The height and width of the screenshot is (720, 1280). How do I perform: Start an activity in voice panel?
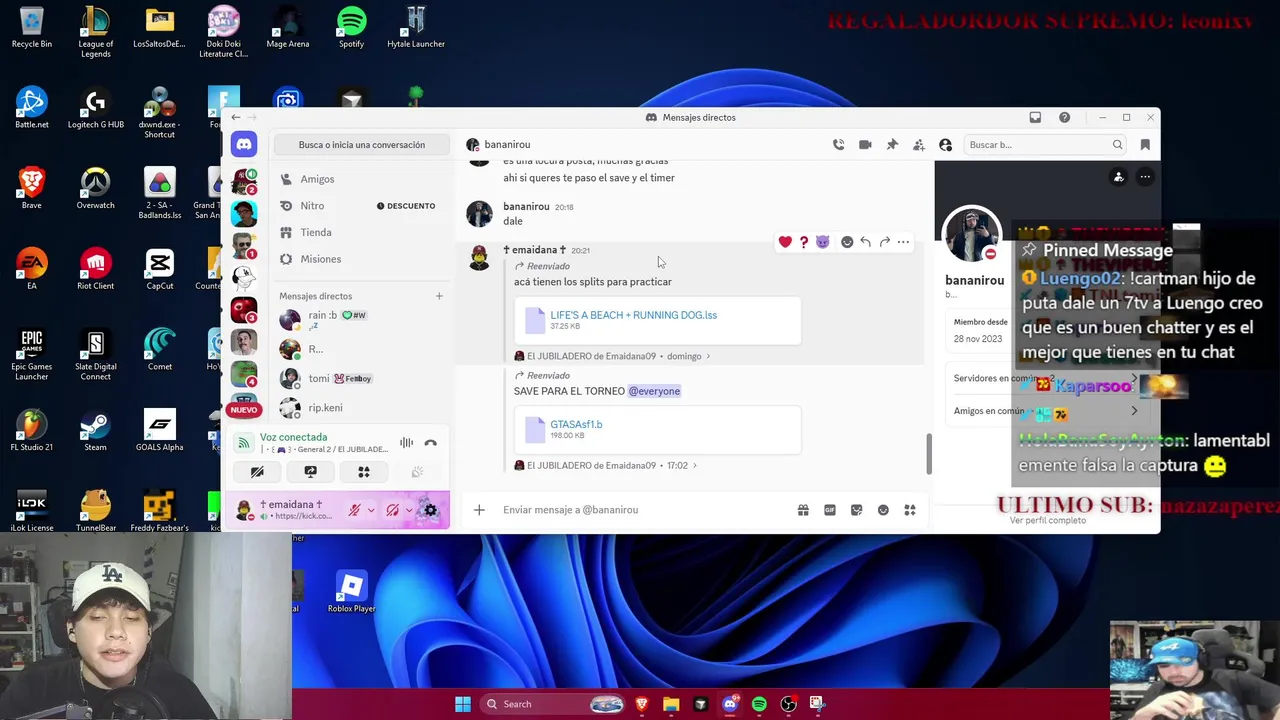point(364,472)
